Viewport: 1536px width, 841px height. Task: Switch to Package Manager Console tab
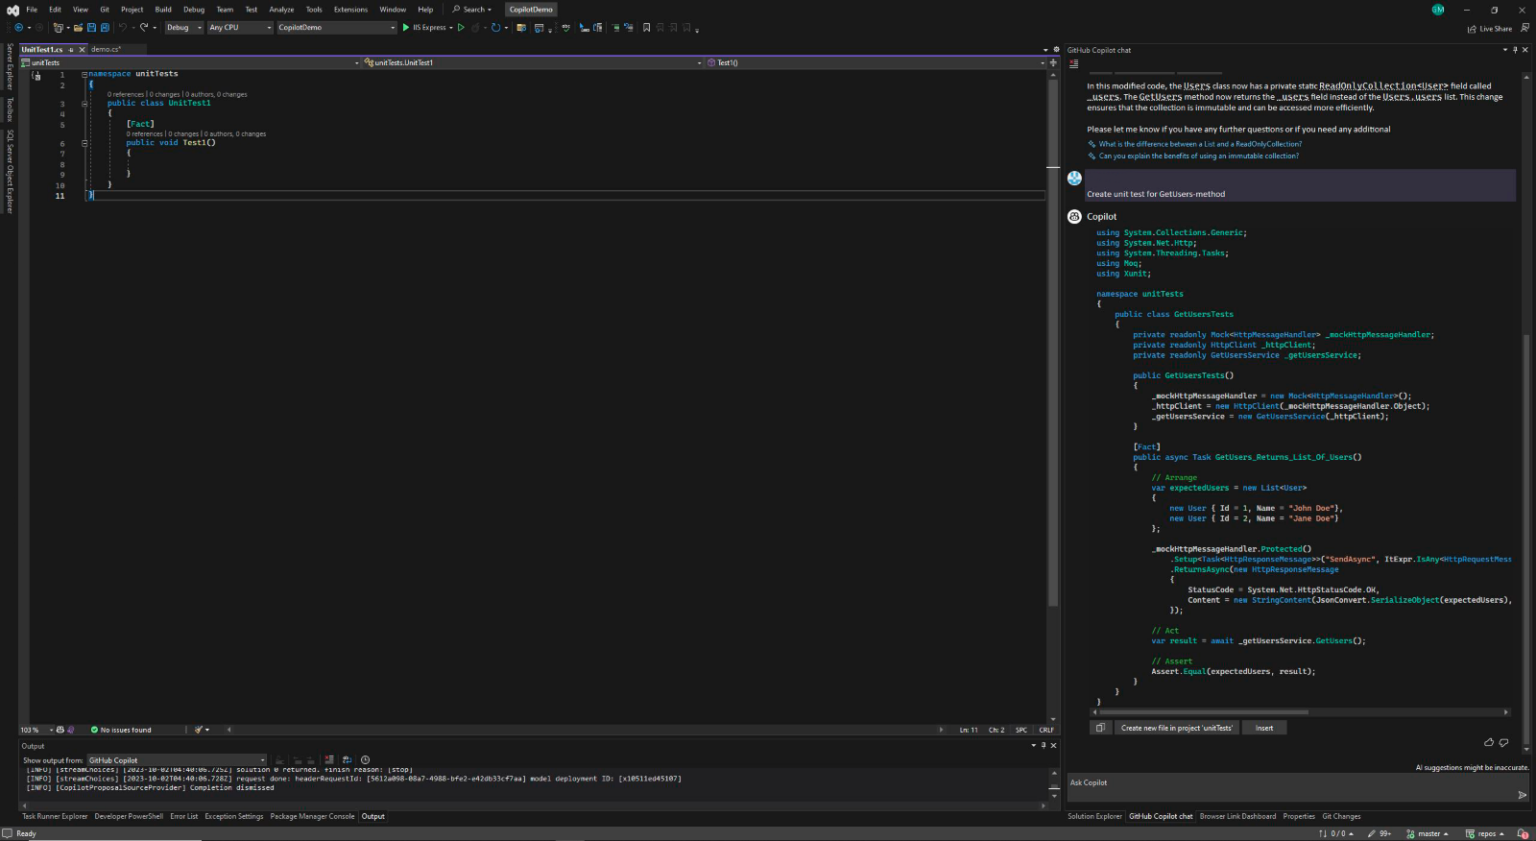click(x=312, y=816)
